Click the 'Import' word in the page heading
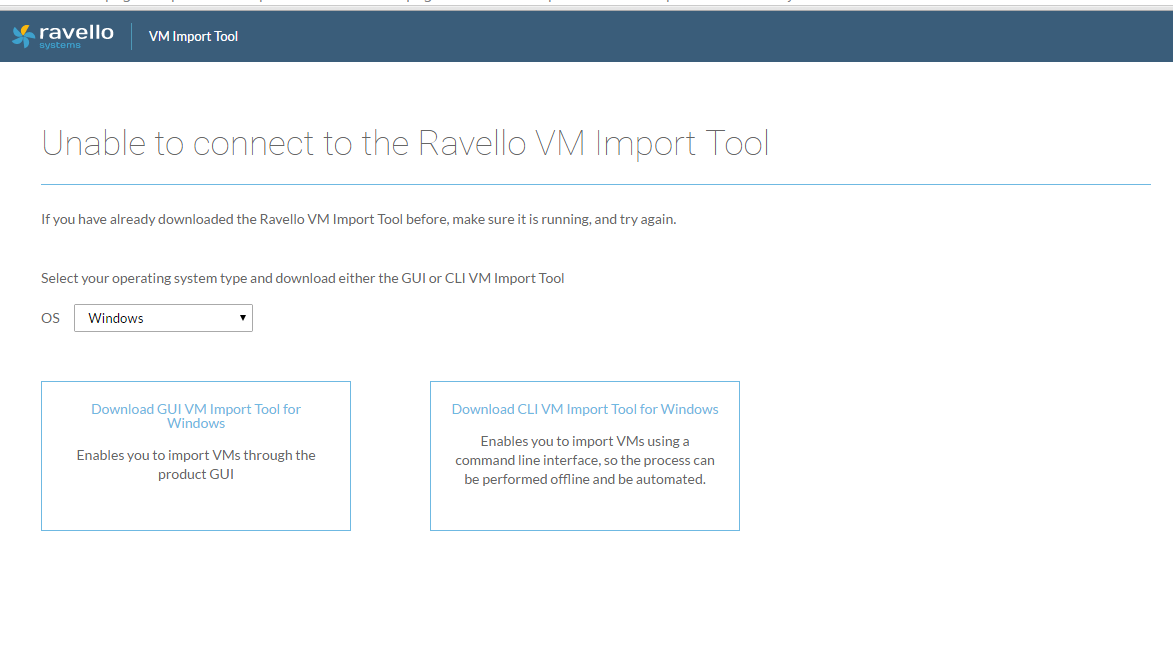Image resolution: width=1173 pixels, height=669 pixels. [x=645, y=144]
